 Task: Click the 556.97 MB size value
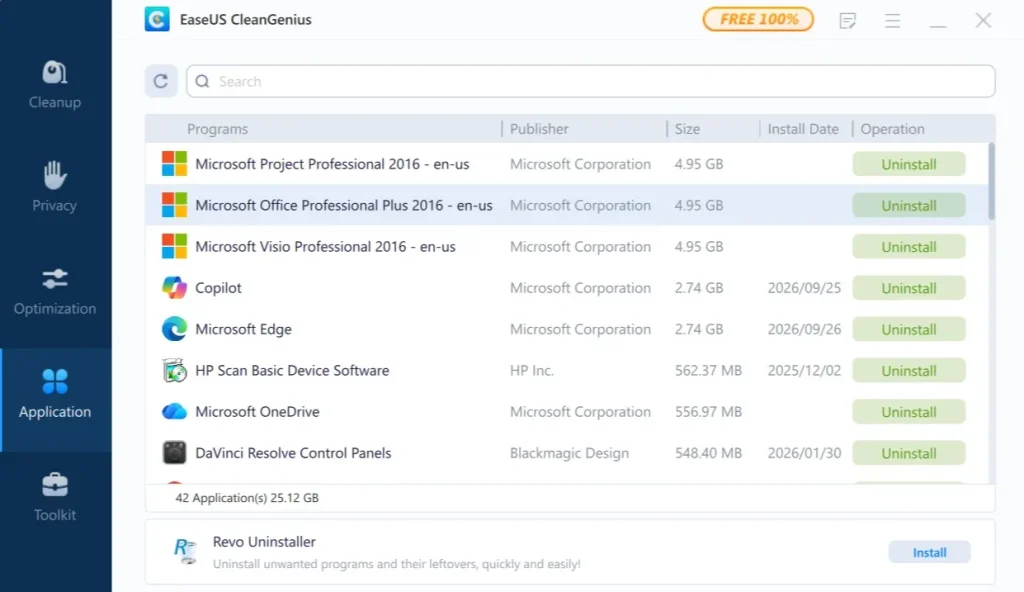(708, 412)
